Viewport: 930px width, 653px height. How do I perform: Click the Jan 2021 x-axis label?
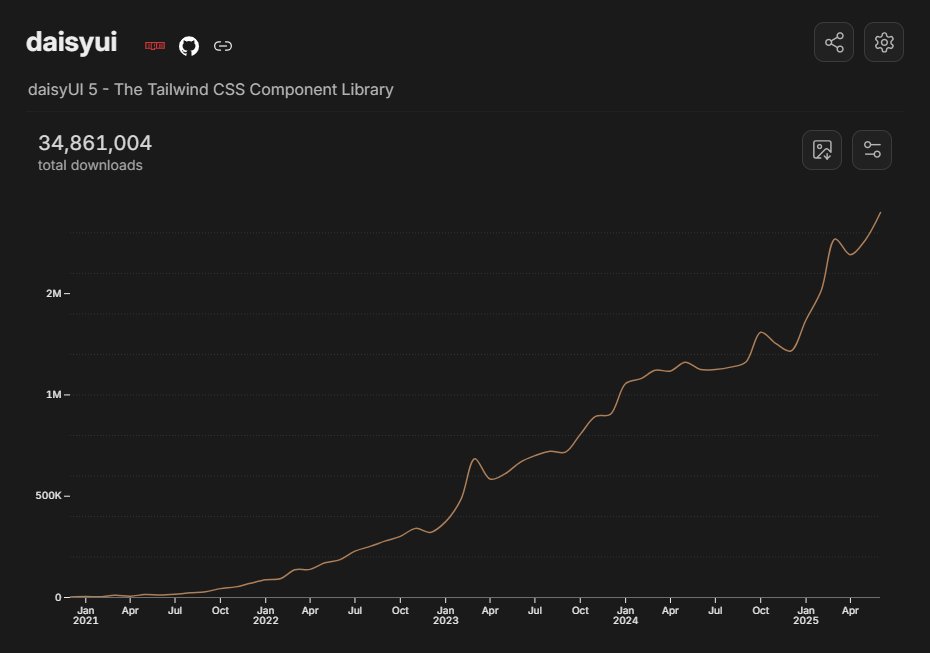[85, 615]
